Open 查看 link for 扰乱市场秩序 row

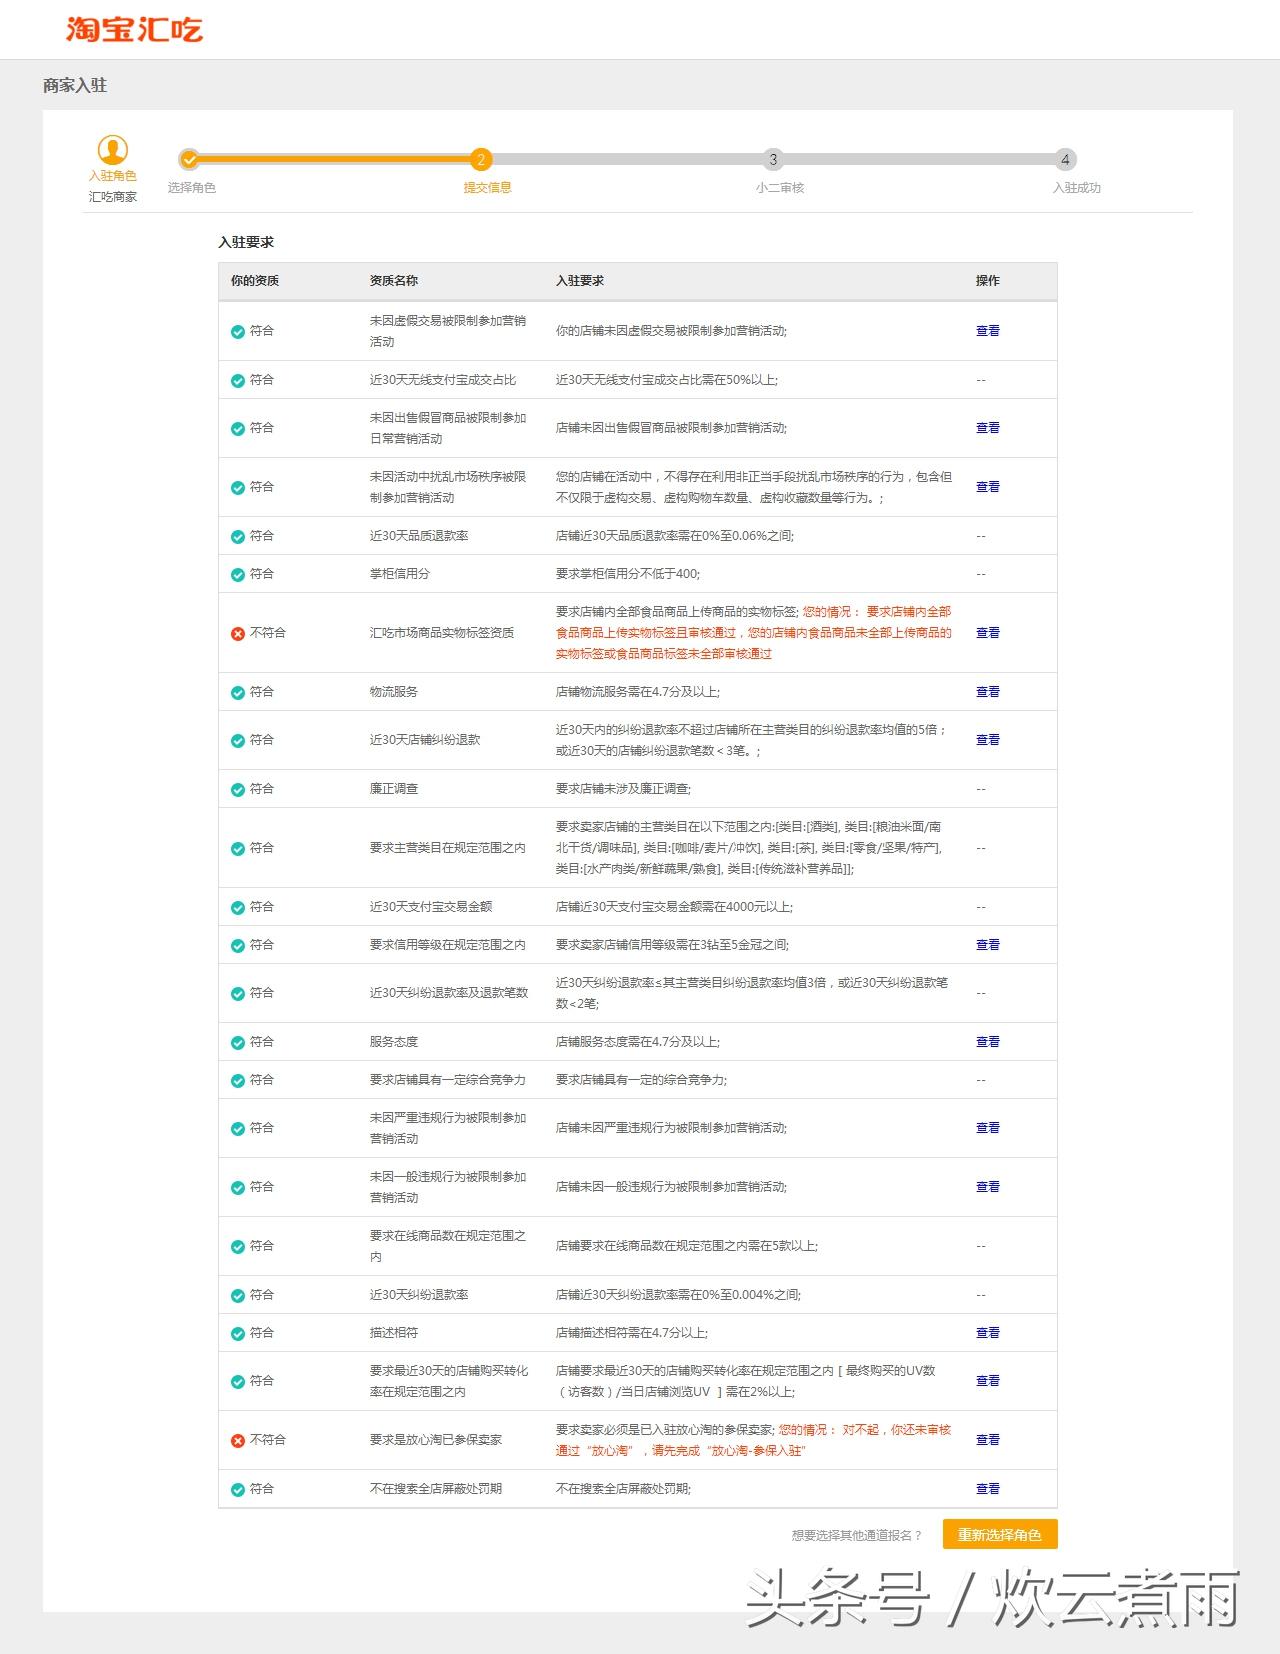coord(987,487)
